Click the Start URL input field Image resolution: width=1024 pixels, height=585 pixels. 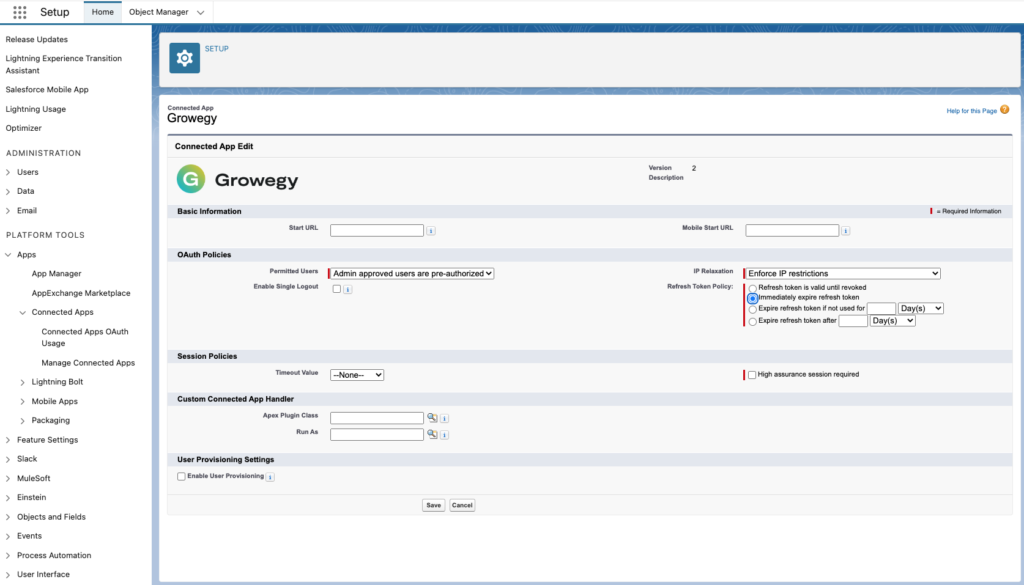pyautogui.click(x=377, y=230)
